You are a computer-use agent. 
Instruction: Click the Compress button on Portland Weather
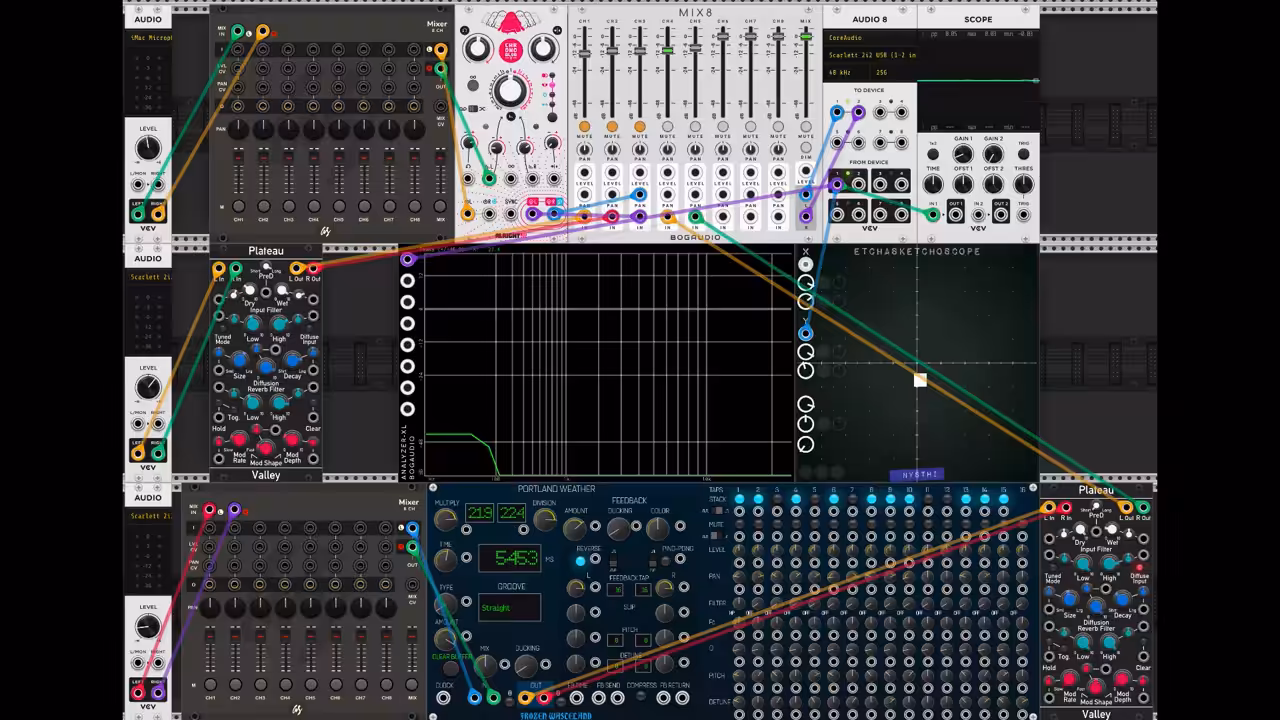pyautogui.click(x=640, y=697)
